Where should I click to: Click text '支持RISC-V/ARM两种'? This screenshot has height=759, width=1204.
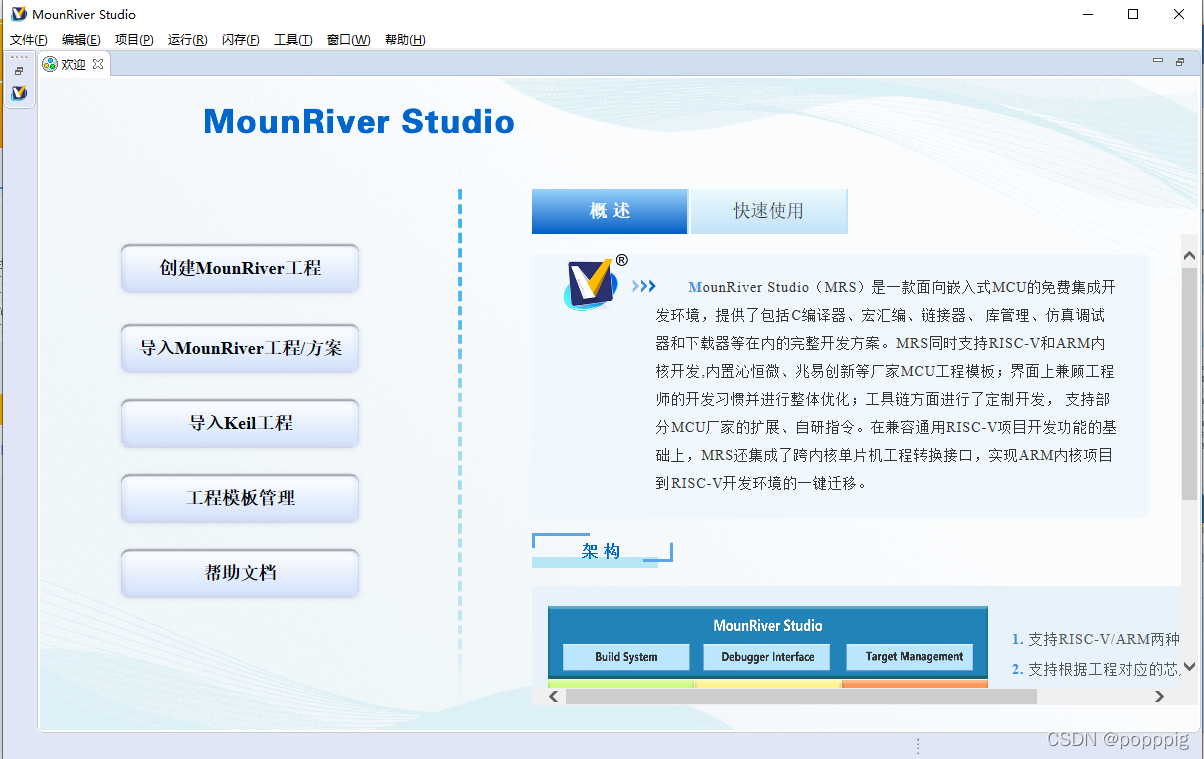pos(1104,639)
